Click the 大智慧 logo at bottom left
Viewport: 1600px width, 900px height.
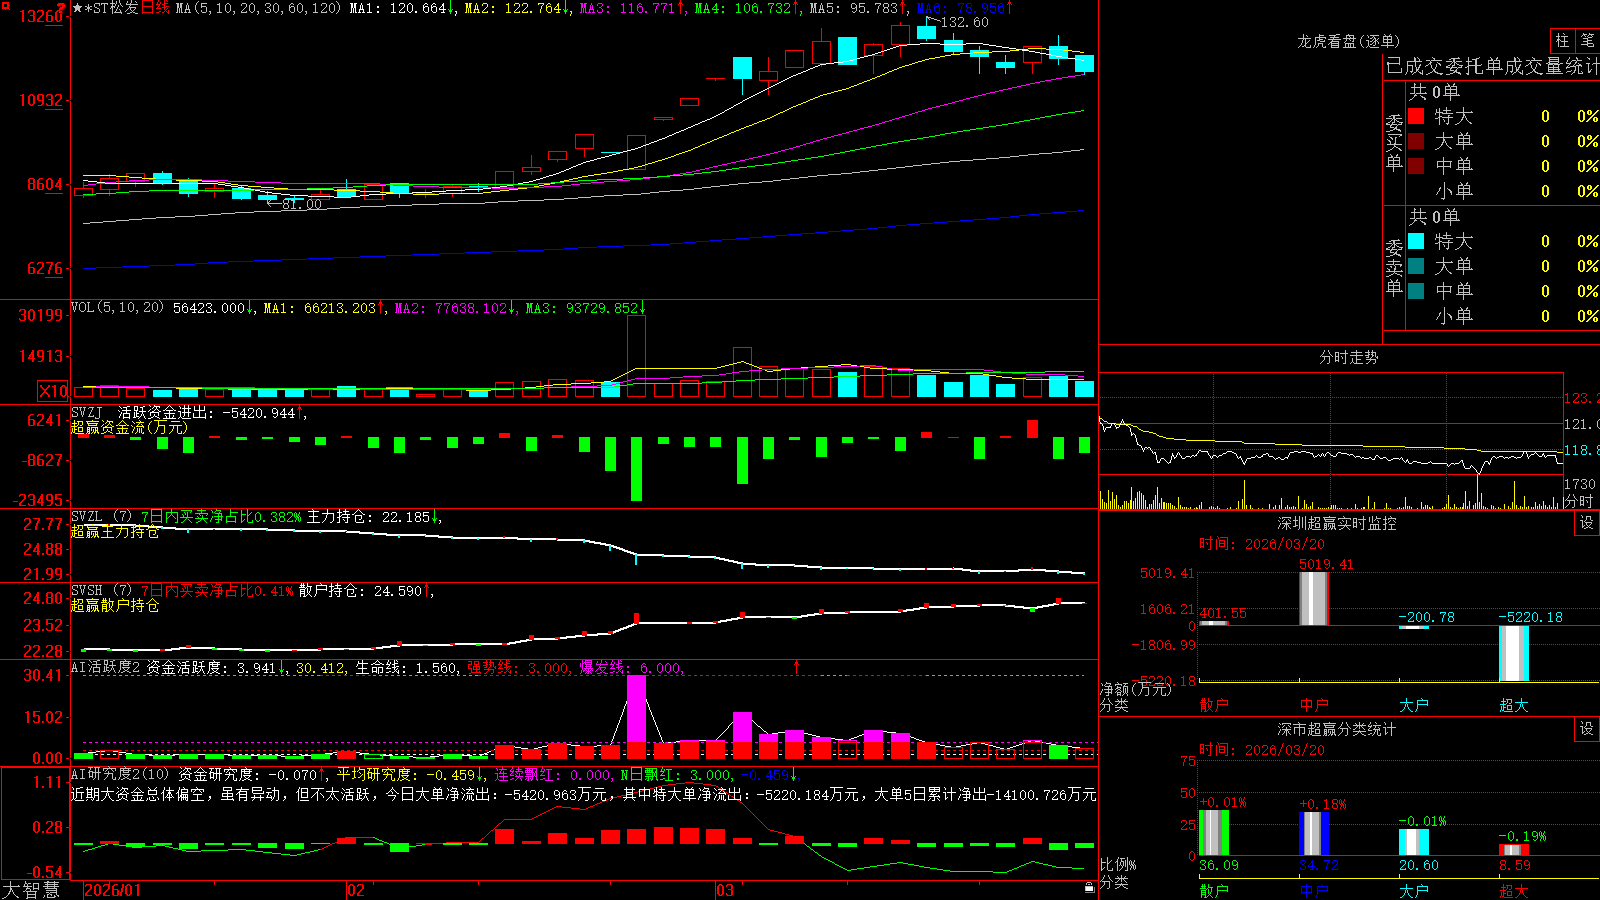click(x=31, y=890)
